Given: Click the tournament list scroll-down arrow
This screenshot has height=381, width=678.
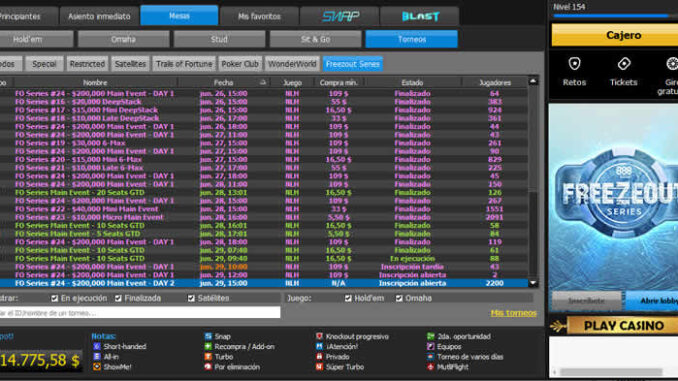Looking at the screenshot, I should [x=533, y=283].
